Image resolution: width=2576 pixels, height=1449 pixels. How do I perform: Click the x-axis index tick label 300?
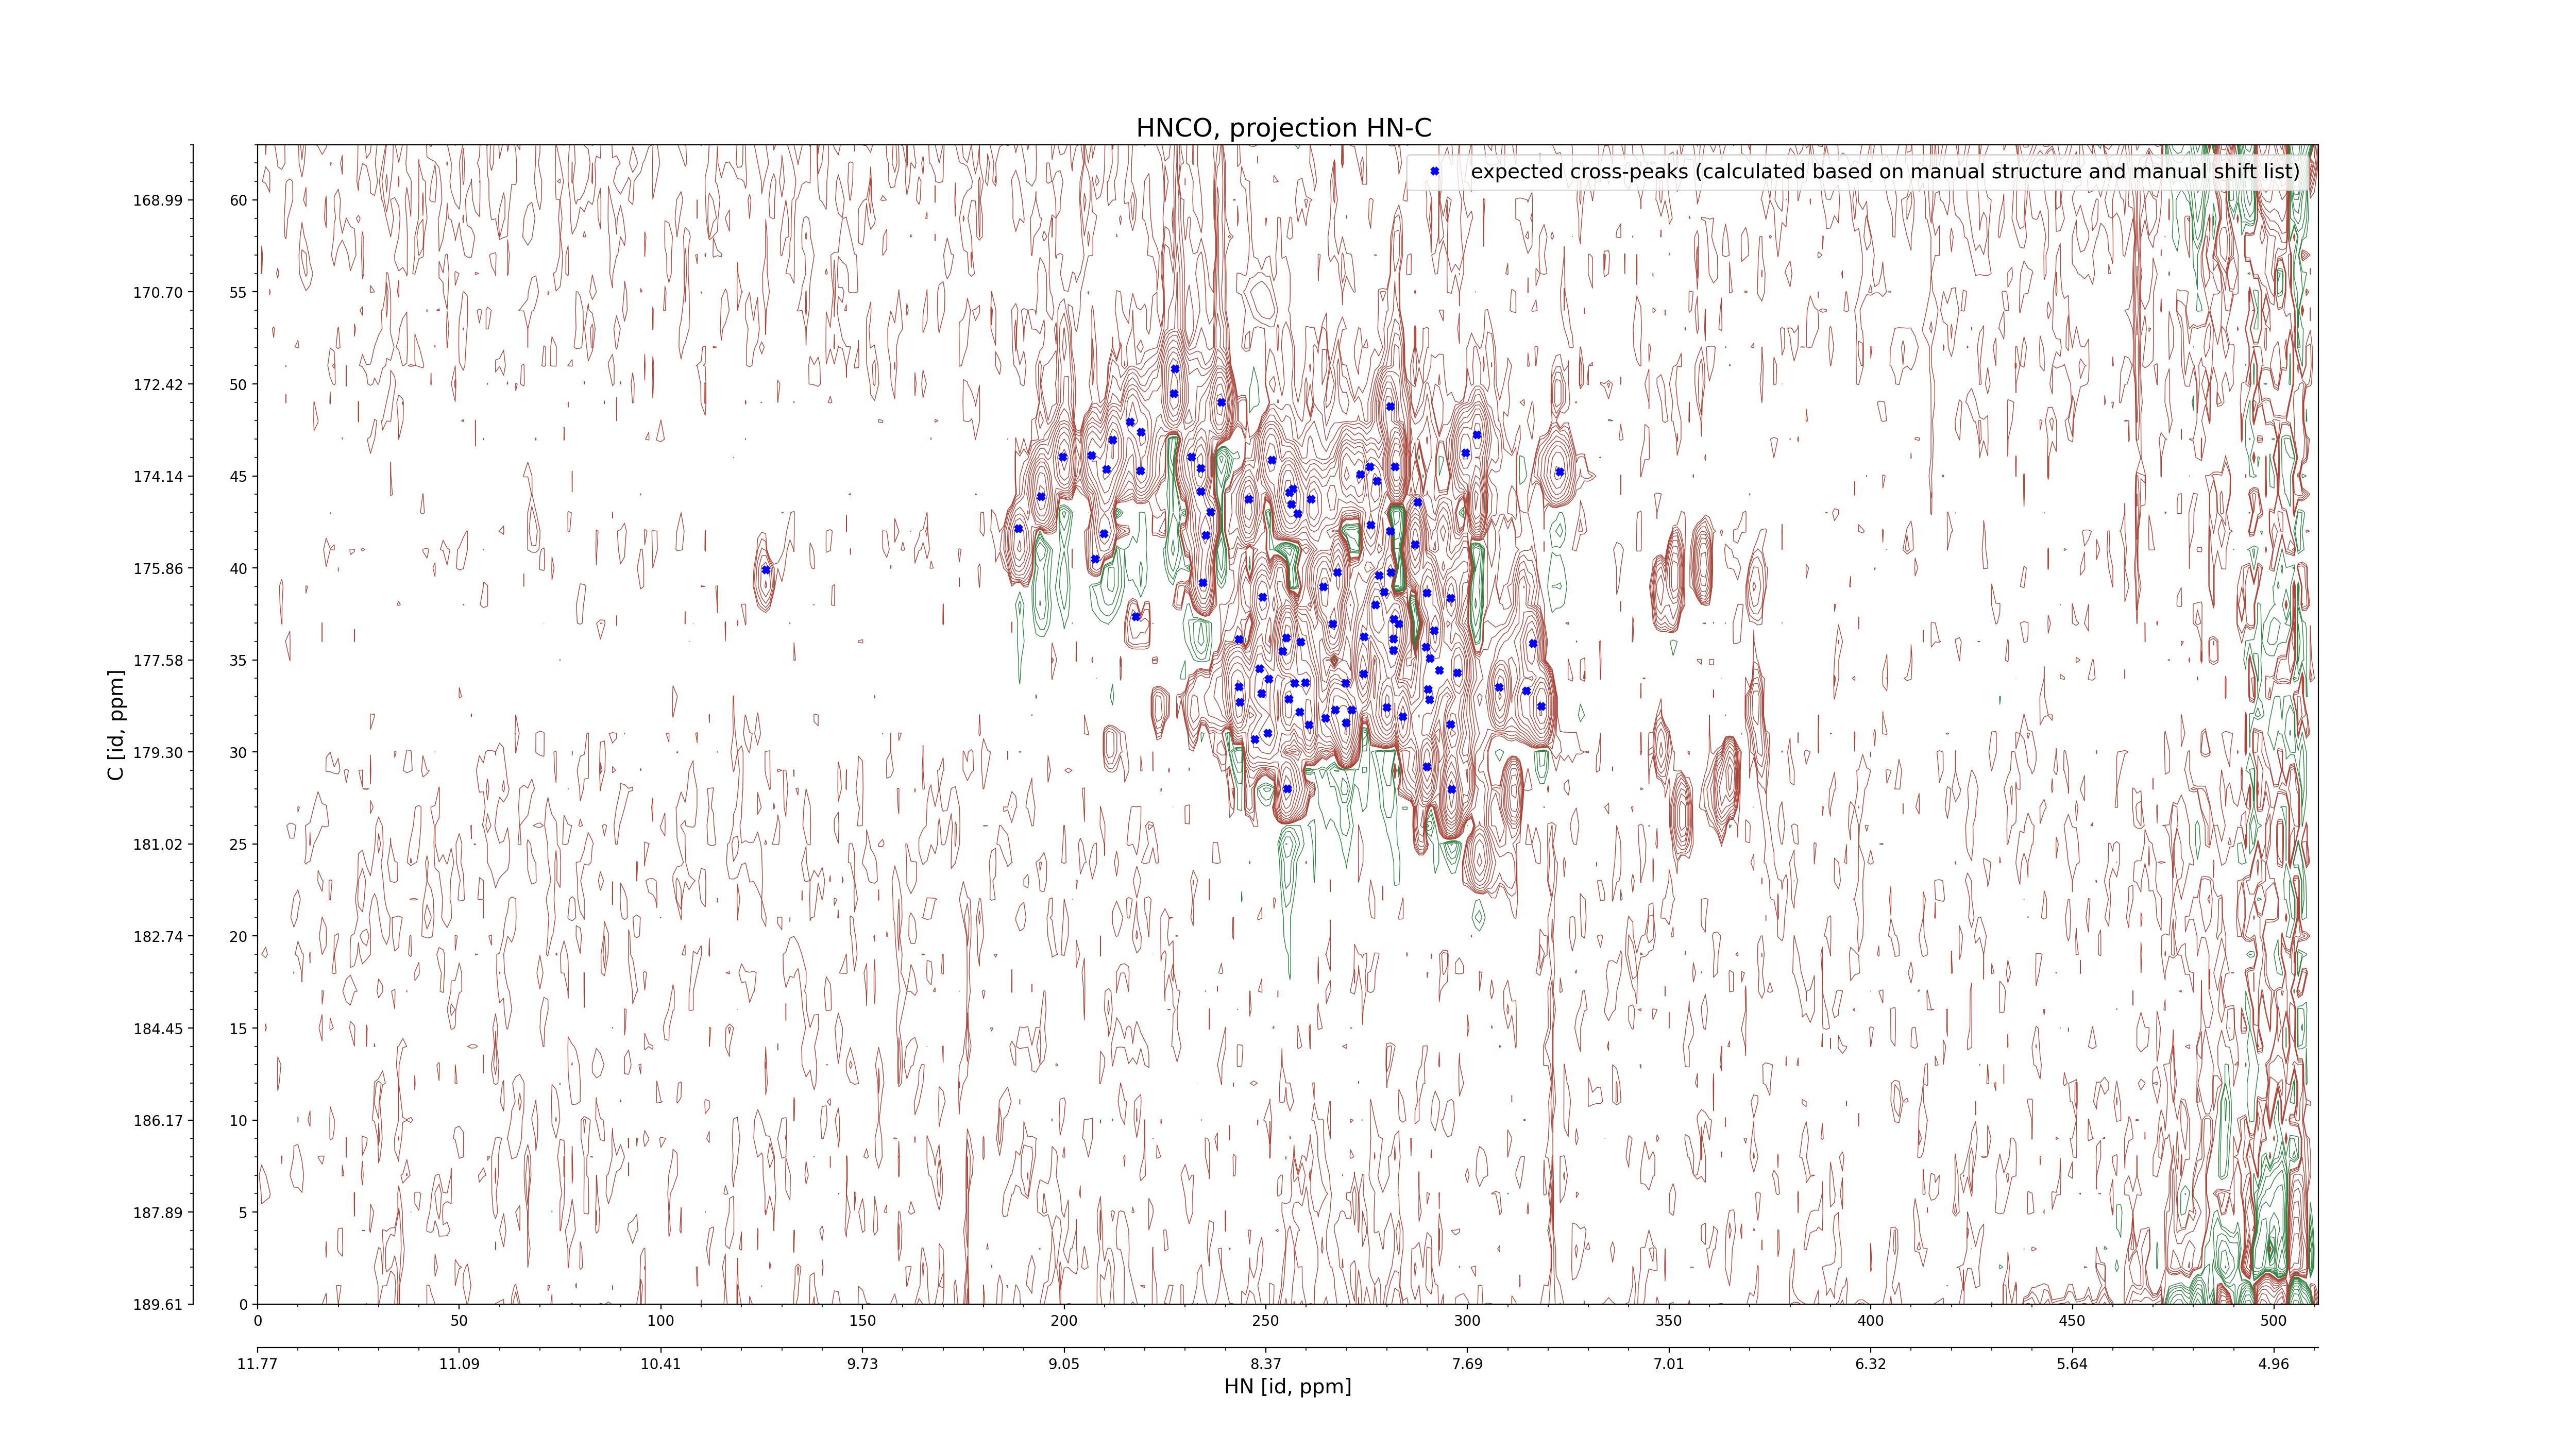tap(1467, 1321)
